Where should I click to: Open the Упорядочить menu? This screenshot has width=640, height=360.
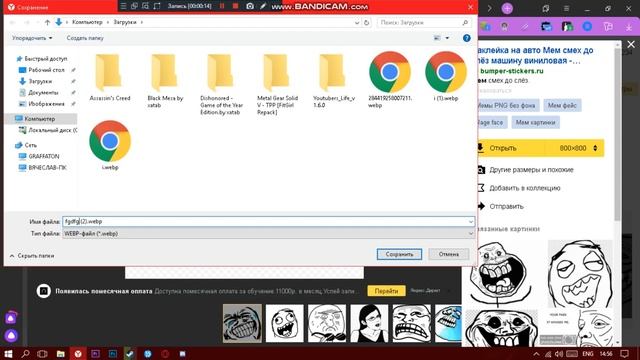point(32,38)
